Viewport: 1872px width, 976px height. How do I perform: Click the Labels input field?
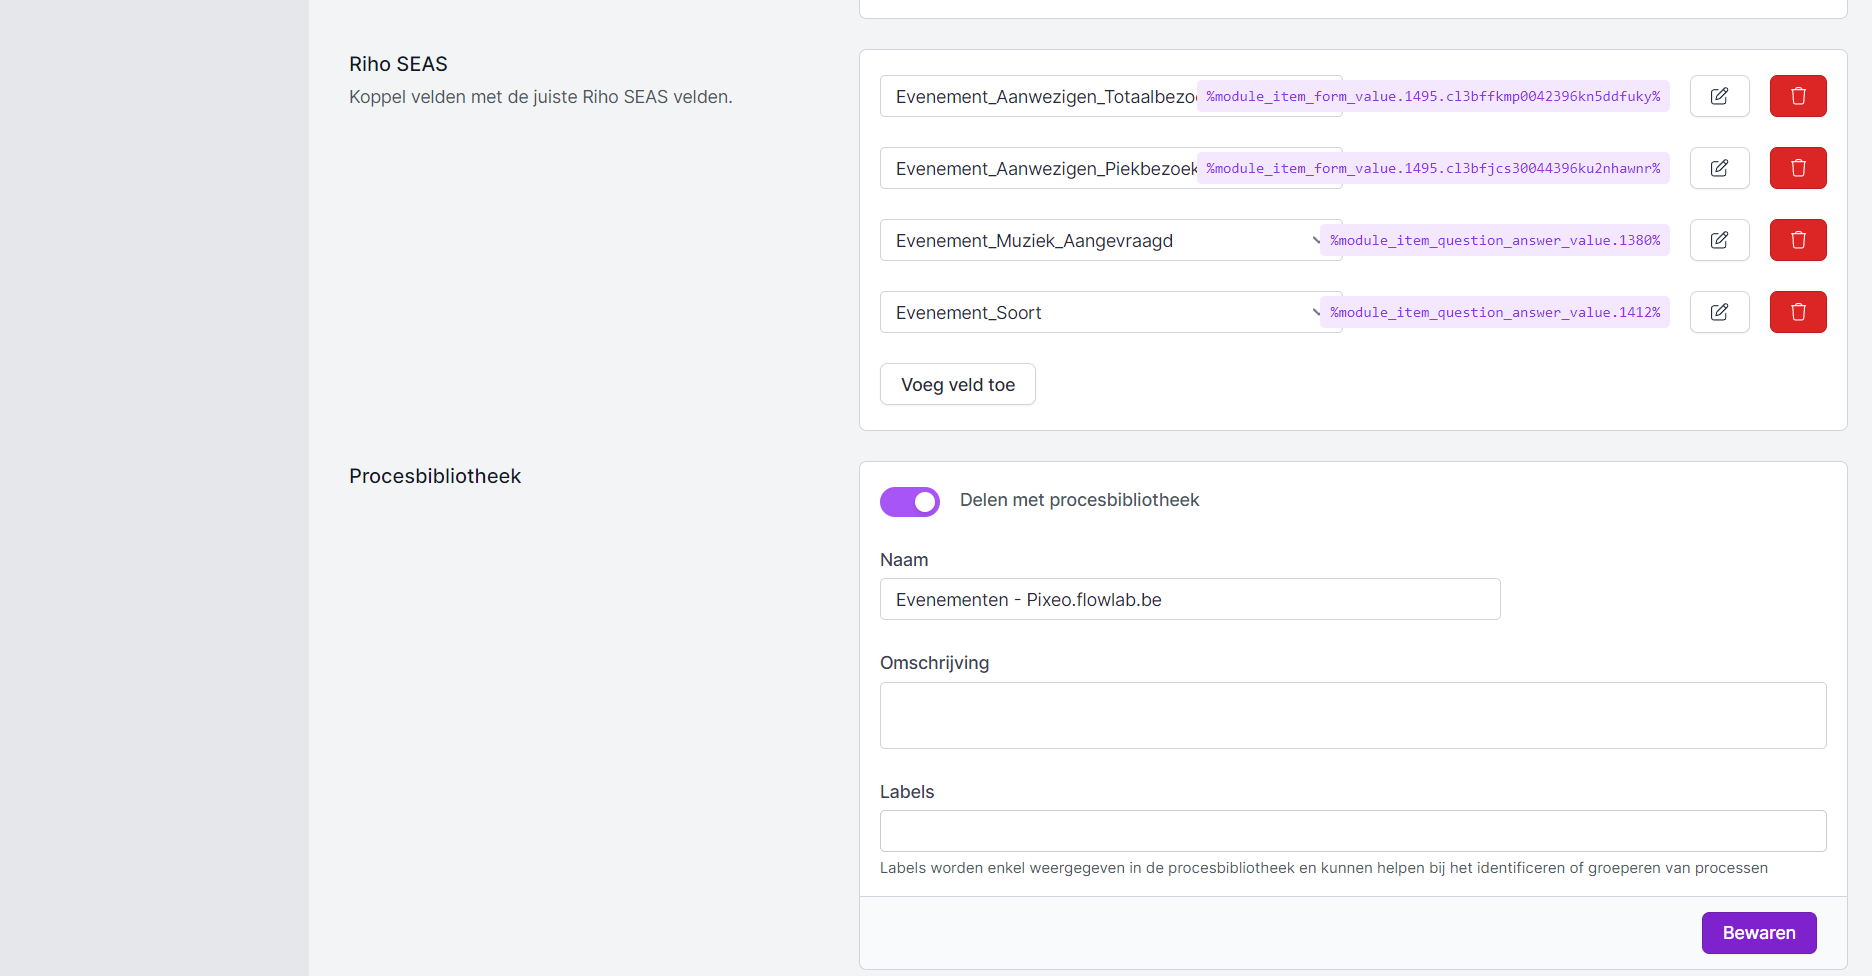[1352, 830]
